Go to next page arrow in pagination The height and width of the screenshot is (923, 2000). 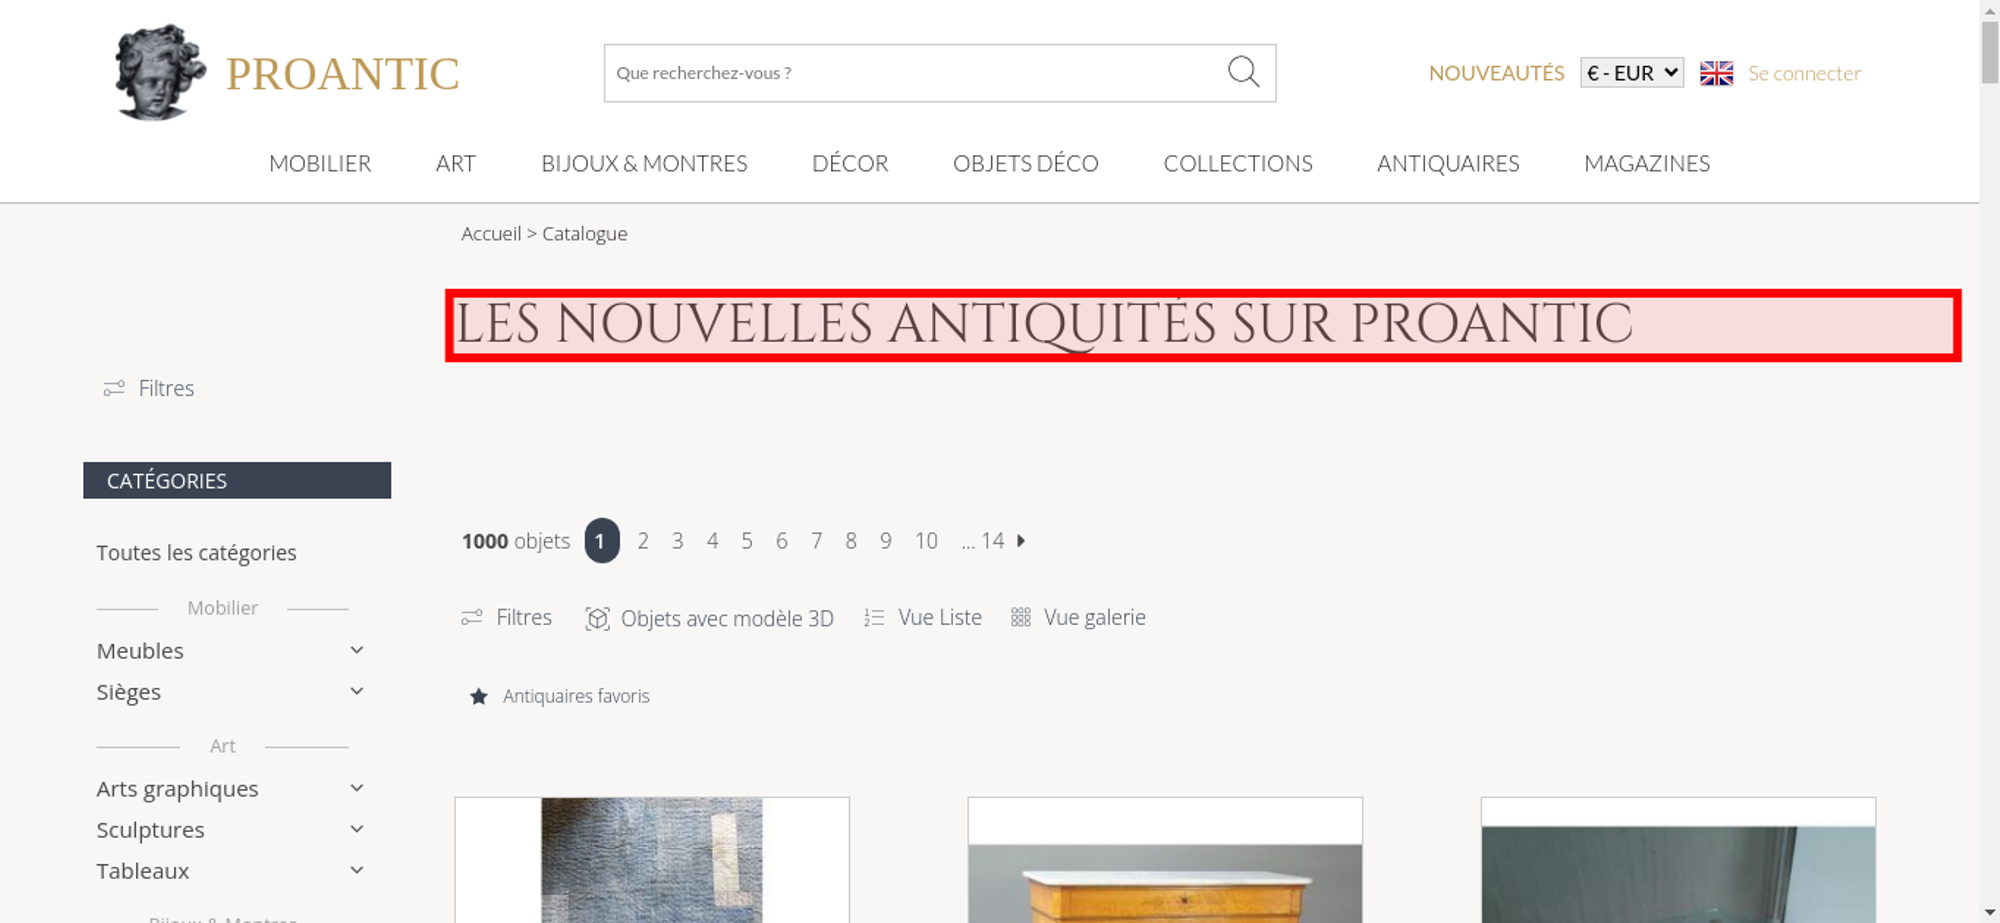[x=1021, y=541]
